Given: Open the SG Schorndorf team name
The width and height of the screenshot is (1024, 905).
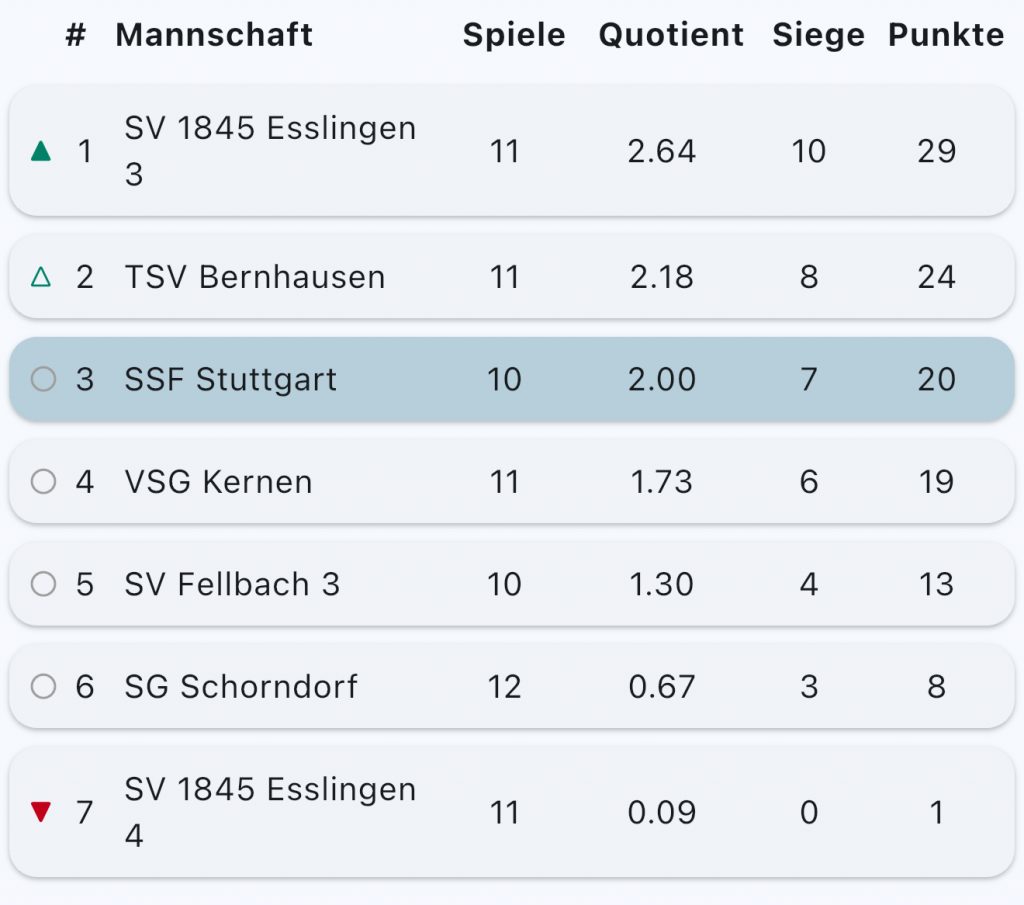Looking at the screenshot, I should tap(241, 686).
